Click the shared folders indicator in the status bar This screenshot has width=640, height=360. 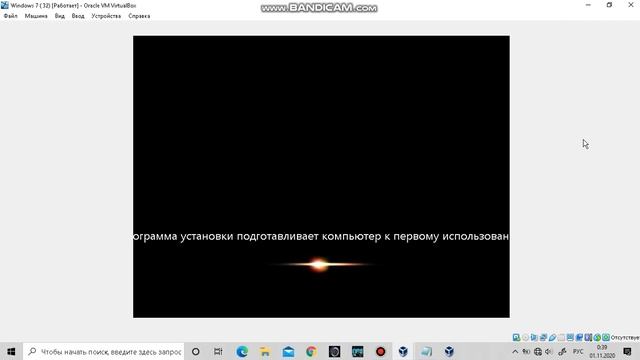pos(561,337)
